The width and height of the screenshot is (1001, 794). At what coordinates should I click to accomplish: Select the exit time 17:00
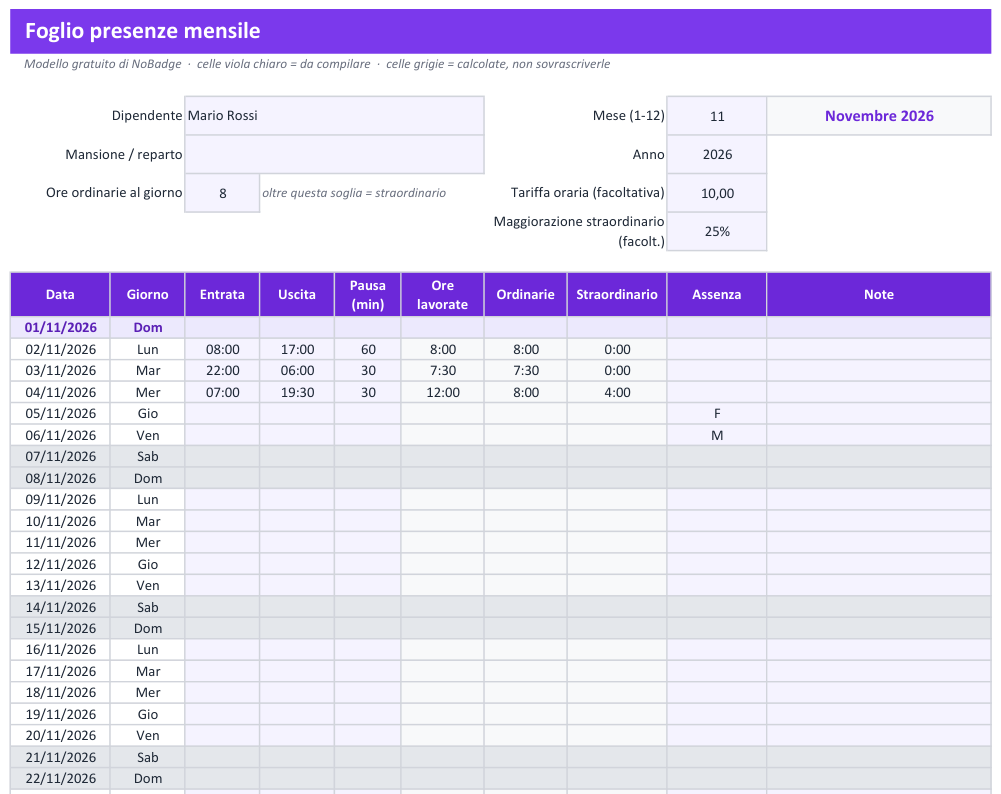click(x=297, y=349)
